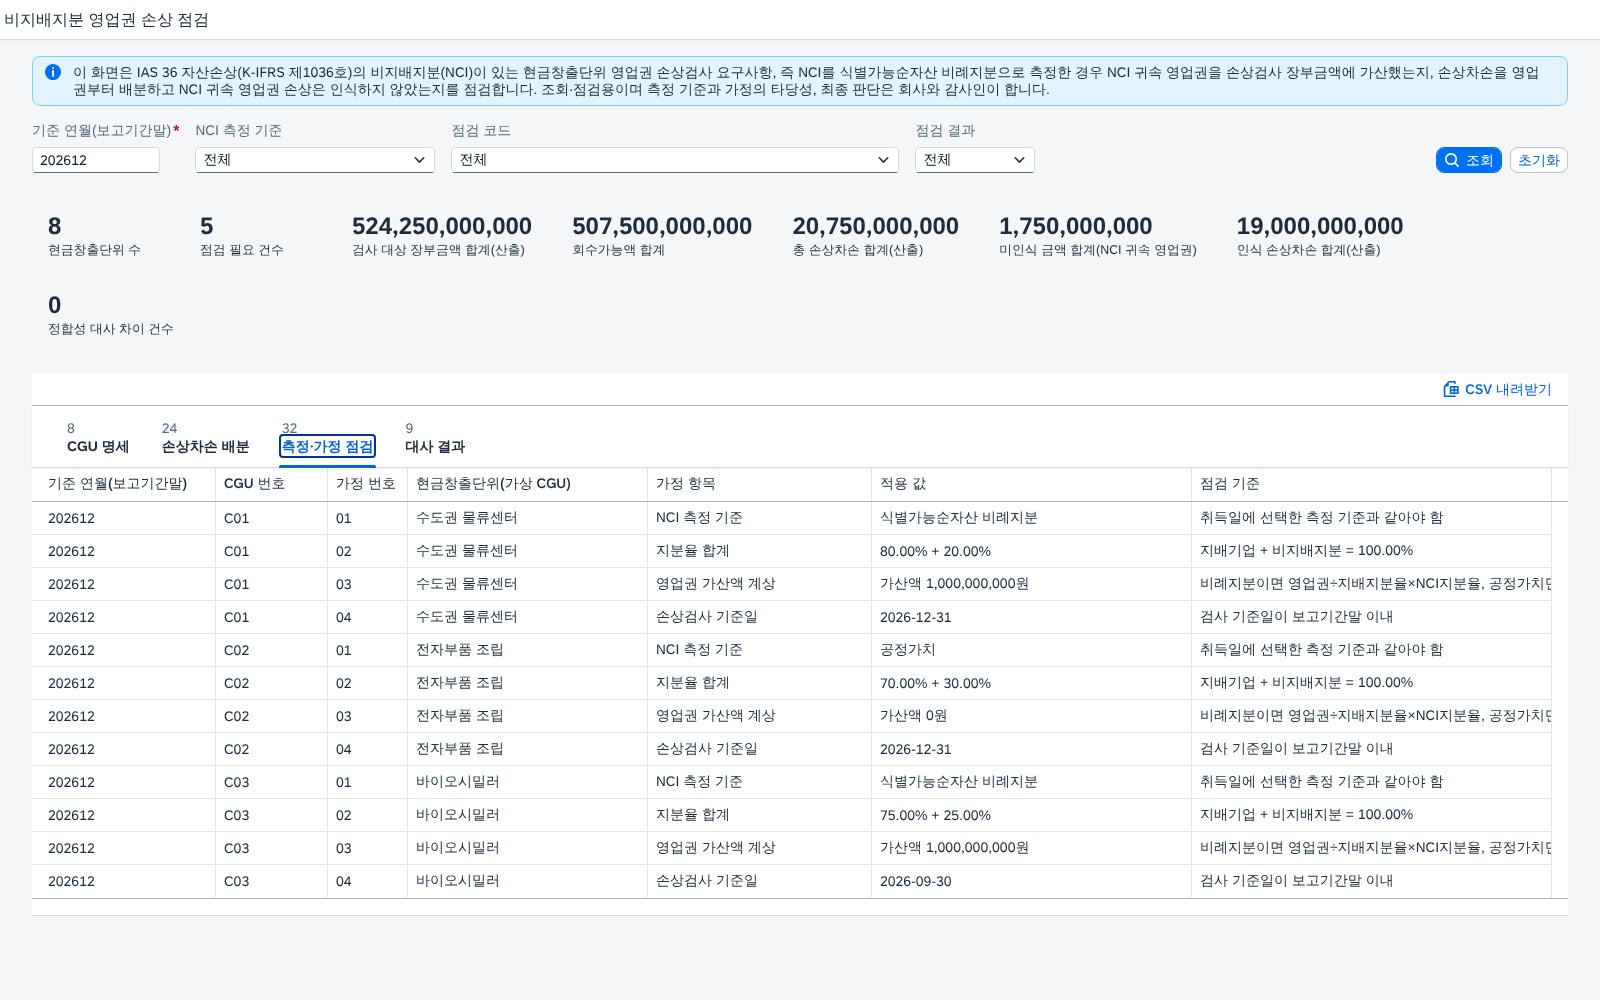Download data via CSV 내려받기
1600x1000 pixels.
click(x=1497, y=389)
